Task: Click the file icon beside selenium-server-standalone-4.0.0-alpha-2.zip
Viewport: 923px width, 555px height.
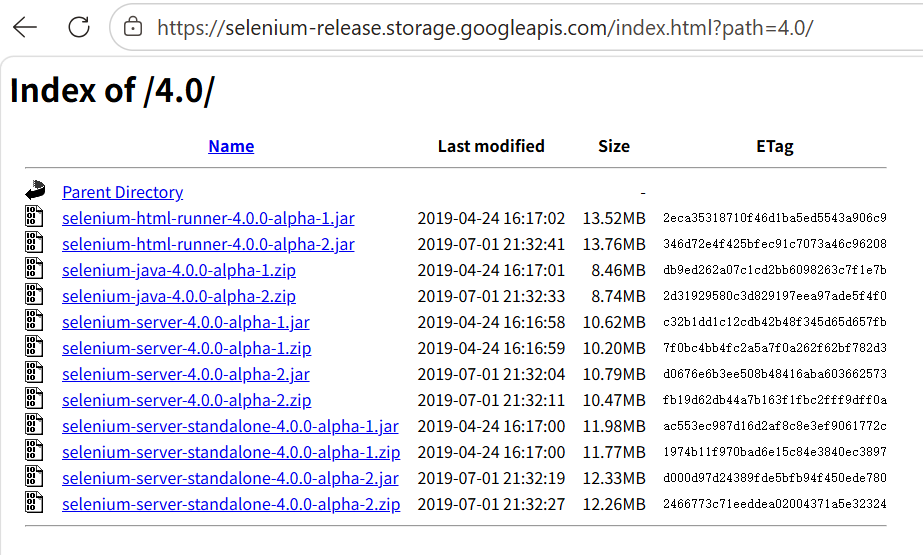Action: coord(35,504)
